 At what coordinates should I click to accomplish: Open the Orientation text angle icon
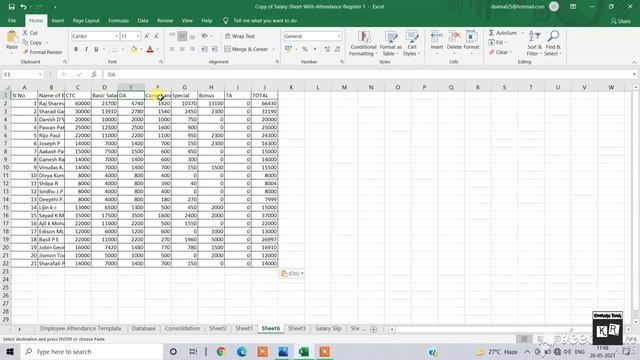tap(205, 36)
